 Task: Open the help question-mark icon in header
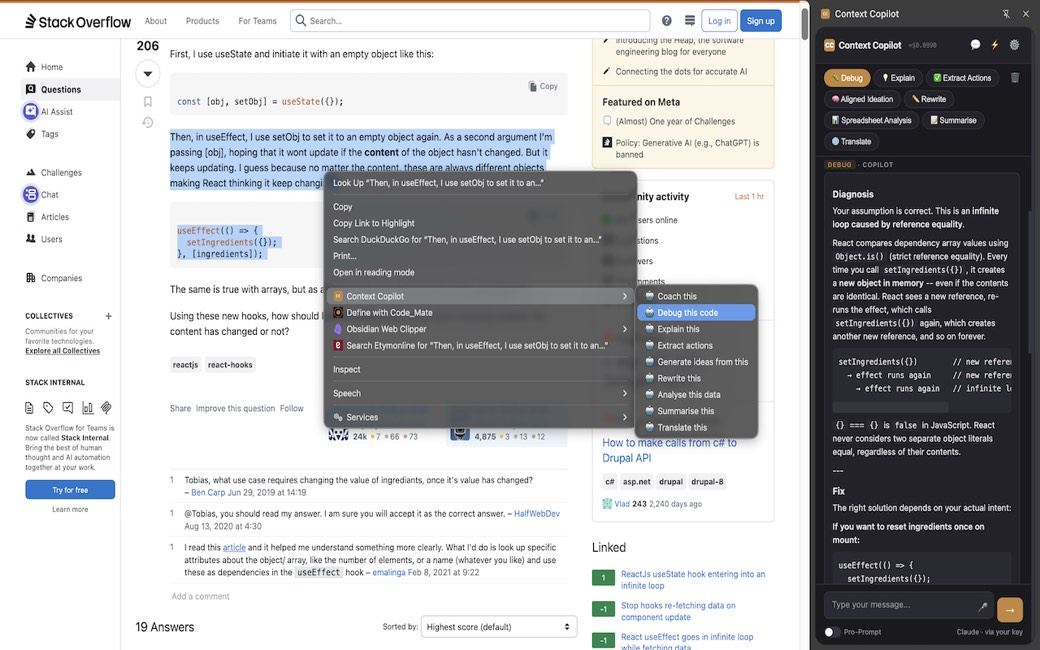click(667, 21)
